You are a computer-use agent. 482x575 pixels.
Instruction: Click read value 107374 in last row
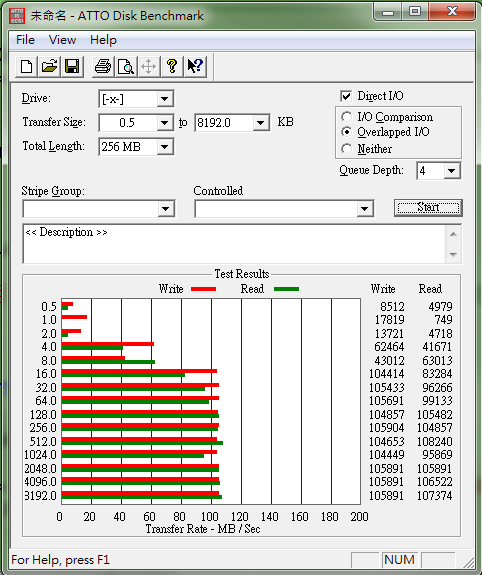[x=435, y=496]
